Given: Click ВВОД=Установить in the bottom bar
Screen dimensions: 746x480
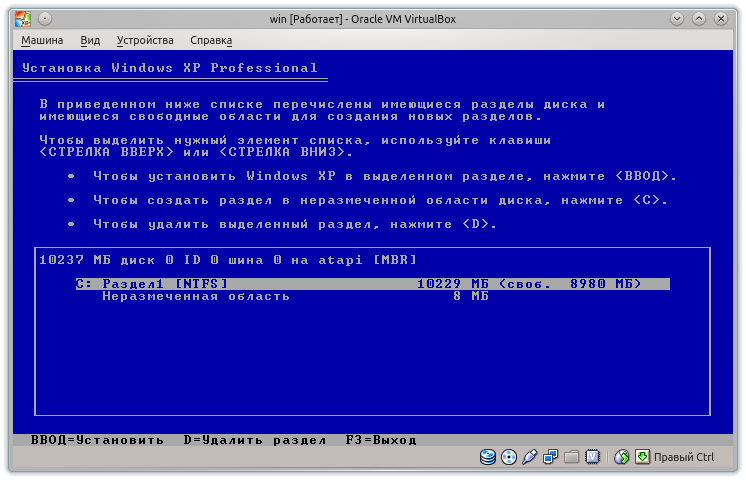Looking at the screenshot, I should pos(97,440).
